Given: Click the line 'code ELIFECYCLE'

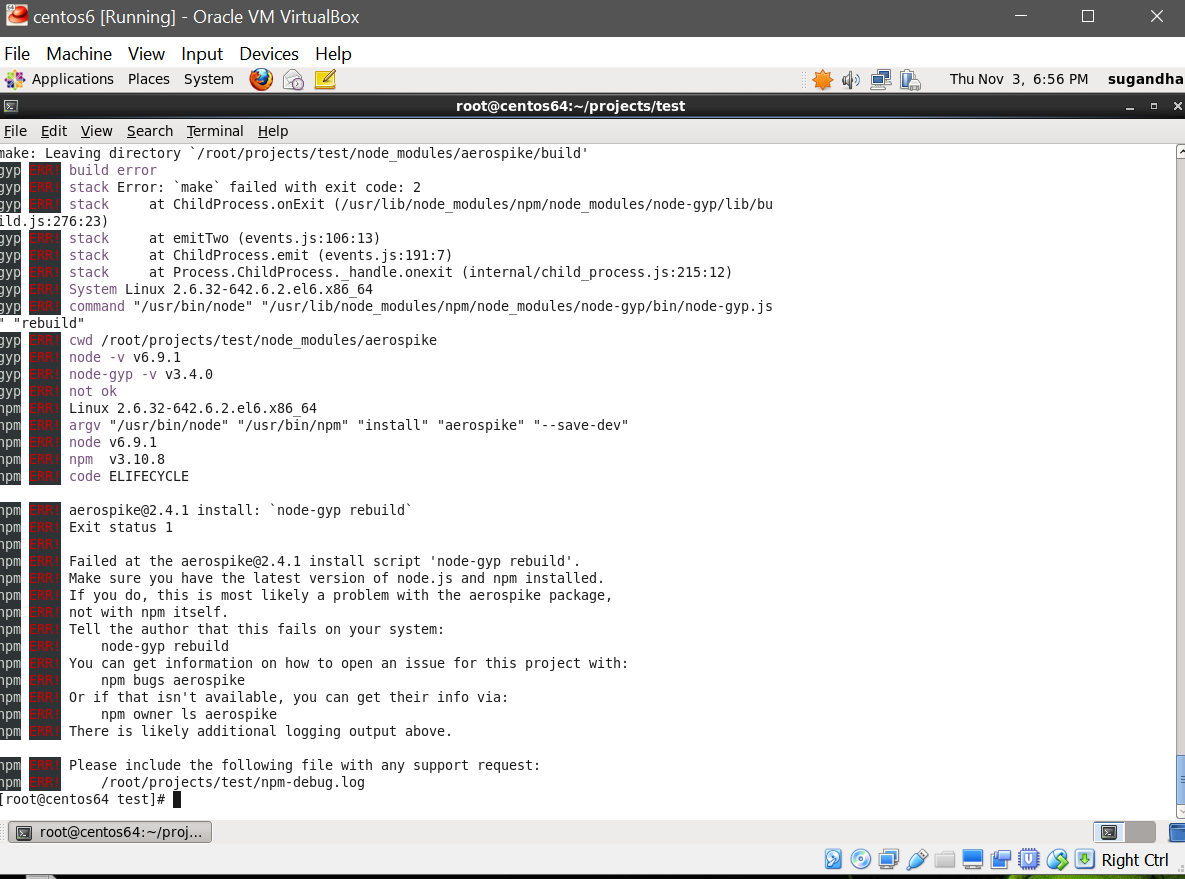Looking at the screenshot, I should (128, 476).
